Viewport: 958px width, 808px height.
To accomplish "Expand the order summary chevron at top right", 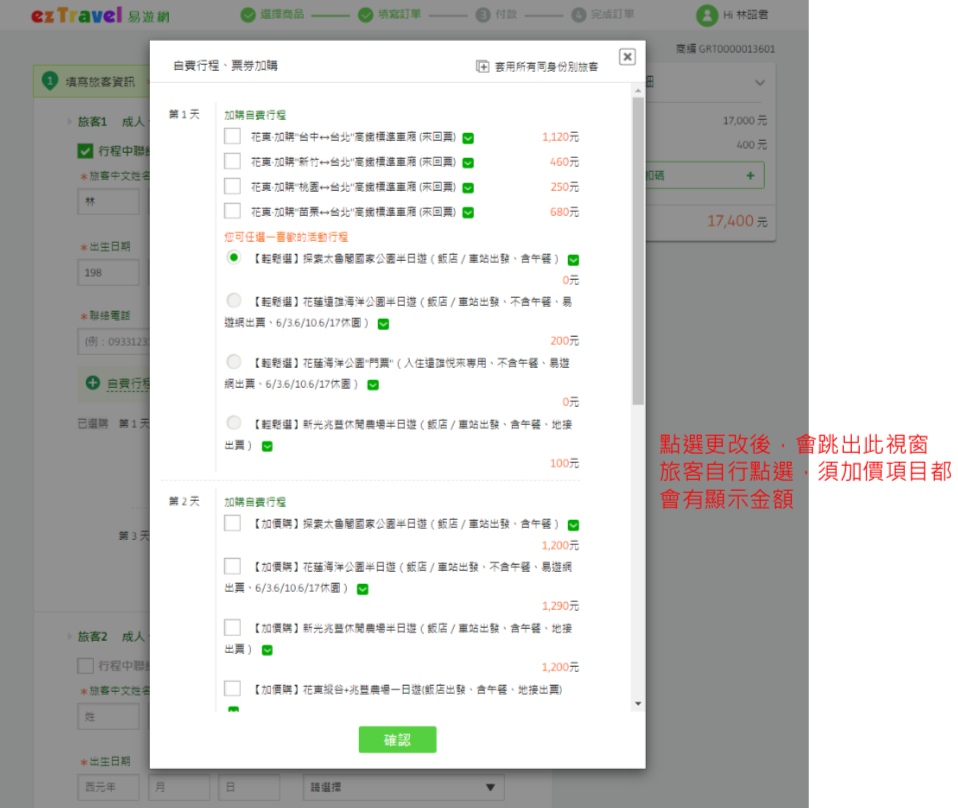I will [759, 83].
